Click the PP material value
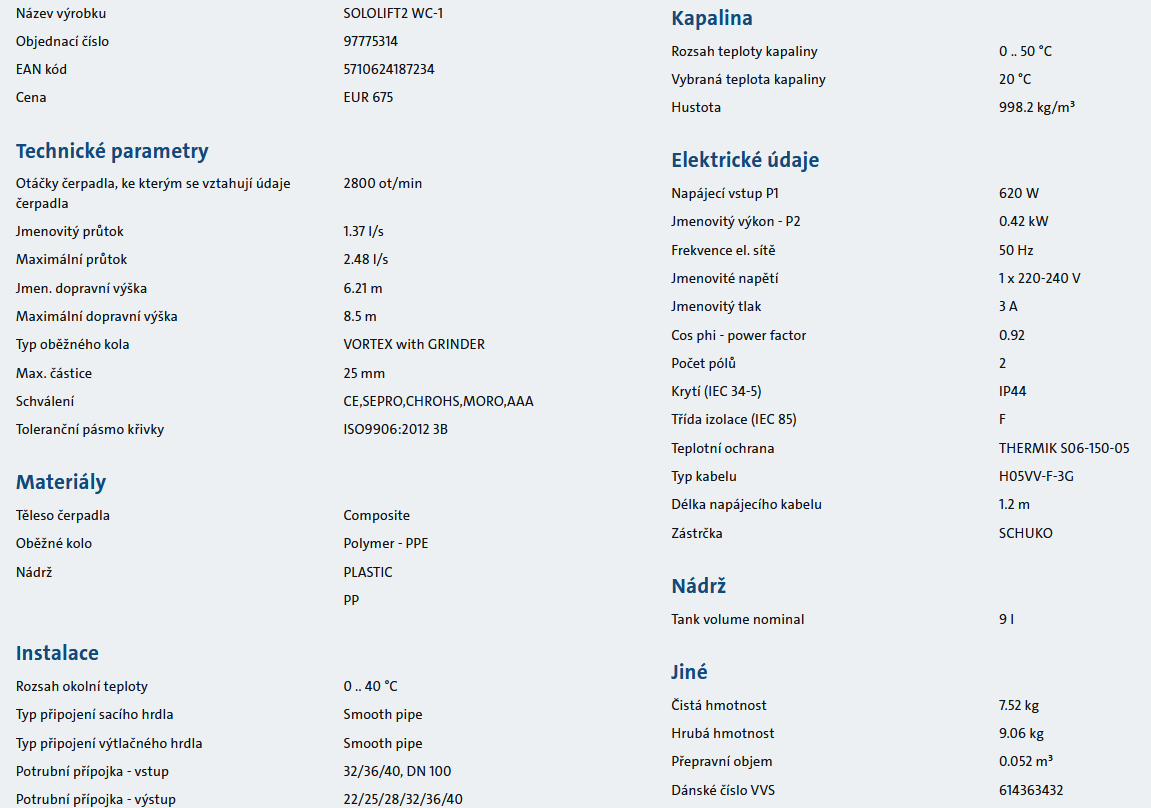 (352, 600)
